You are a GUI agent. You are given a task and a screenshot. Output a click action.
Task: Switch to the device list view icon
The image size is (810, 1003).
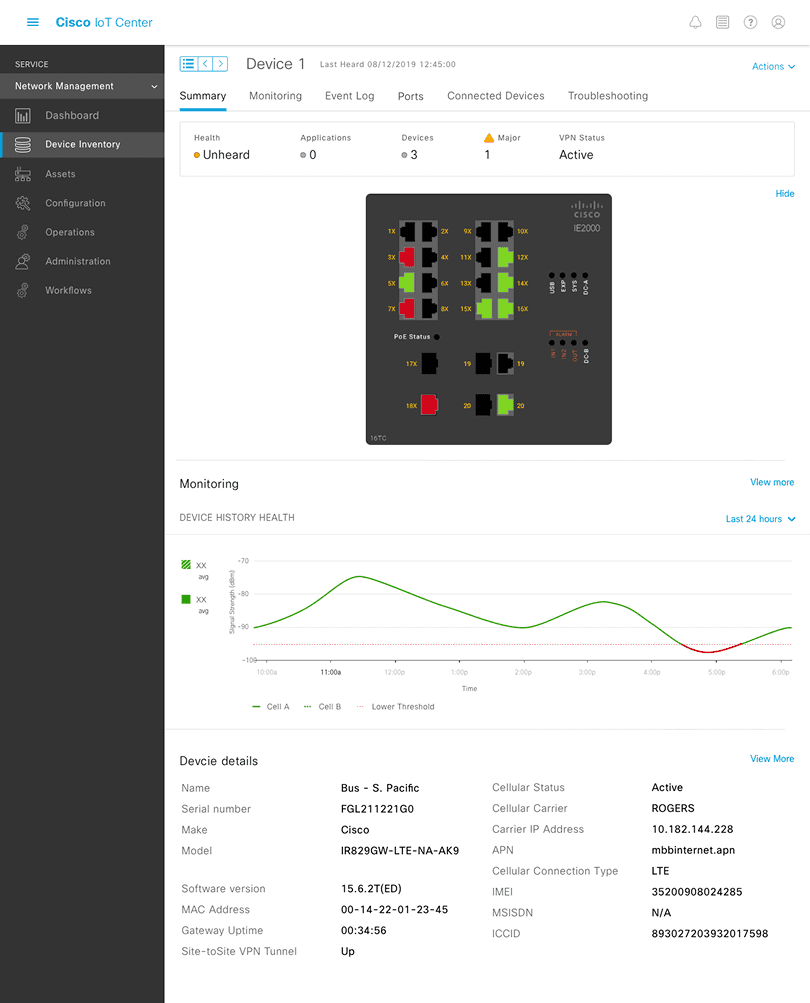point(188,63)
